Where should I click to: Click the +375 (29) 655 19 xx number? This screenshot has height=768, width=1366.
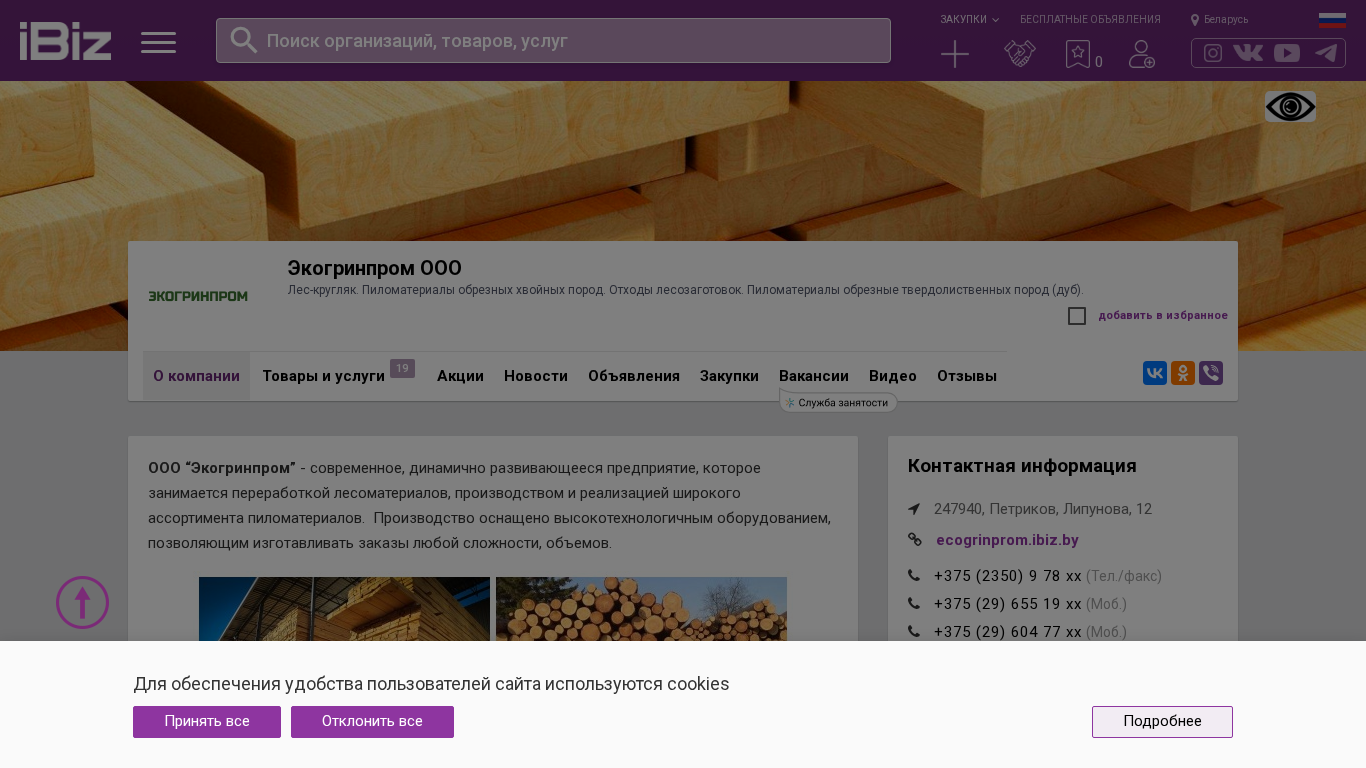pyautogui.click(x=1008, y=604)
